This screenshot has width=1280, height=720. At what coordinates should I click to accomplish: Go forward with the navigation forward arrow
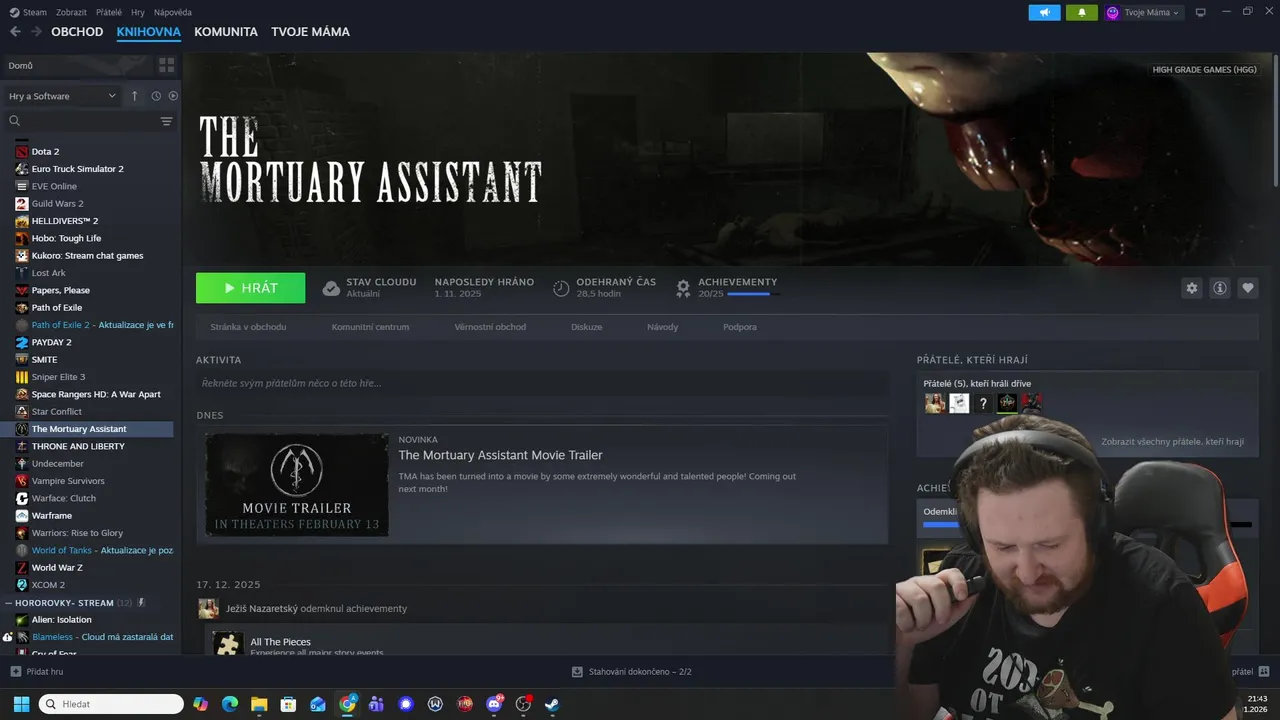coord(37,32)
